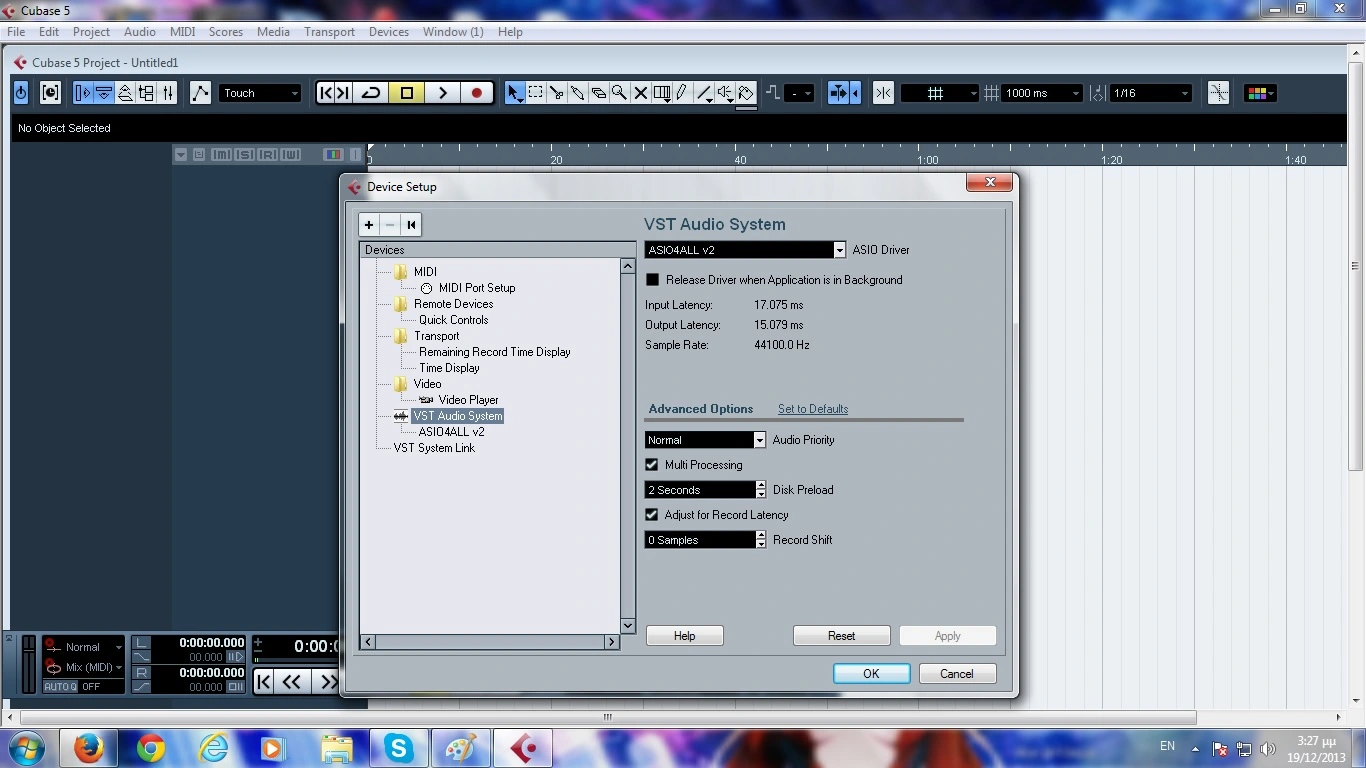Toggle Adjust for Record Latency checkbox
Image resolution: width=1366 pixels, height=768 pixels.
click(652, 515)
